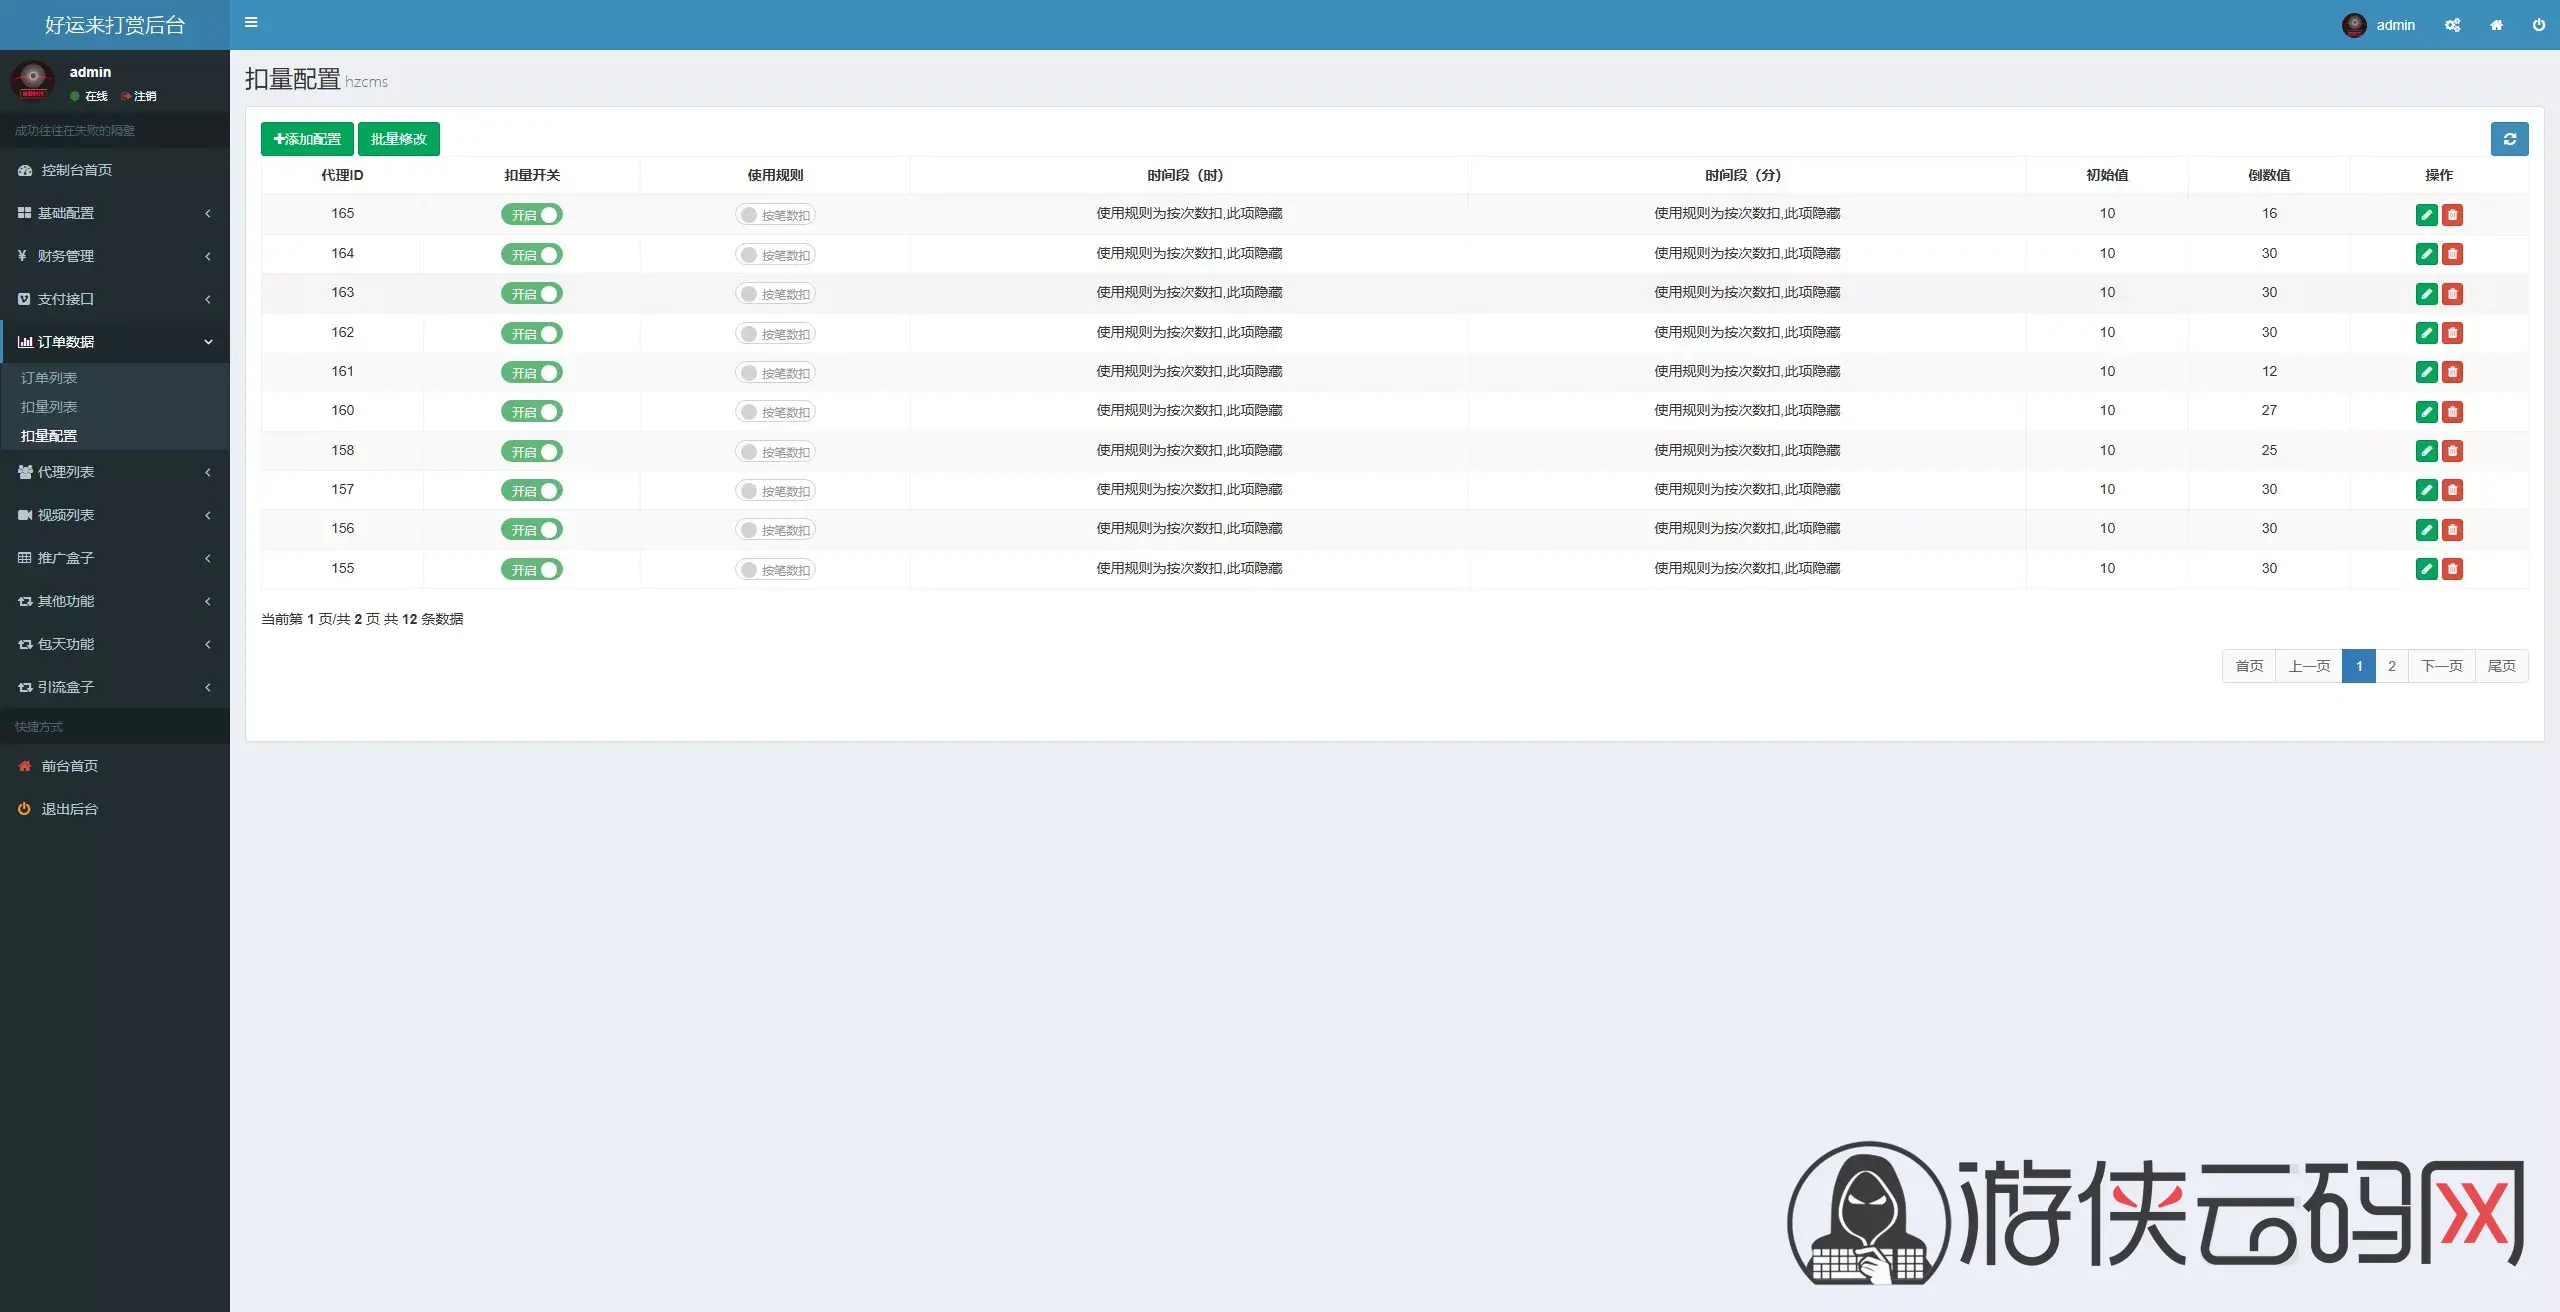This screenshot has height=1312, width=2560.
Task: Collapse the 订单数据 sidebar menu
Action: [115, 342]
